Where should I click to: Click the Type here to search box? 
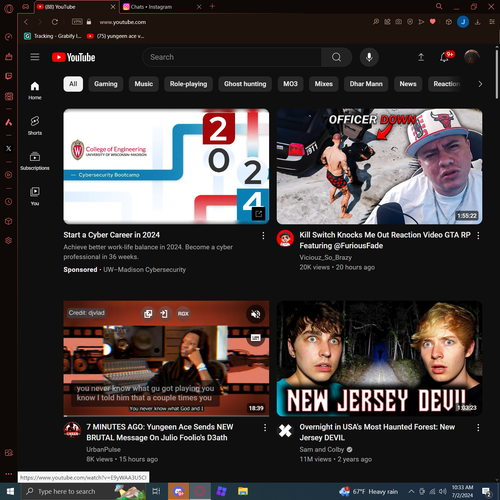coord(83,491)
